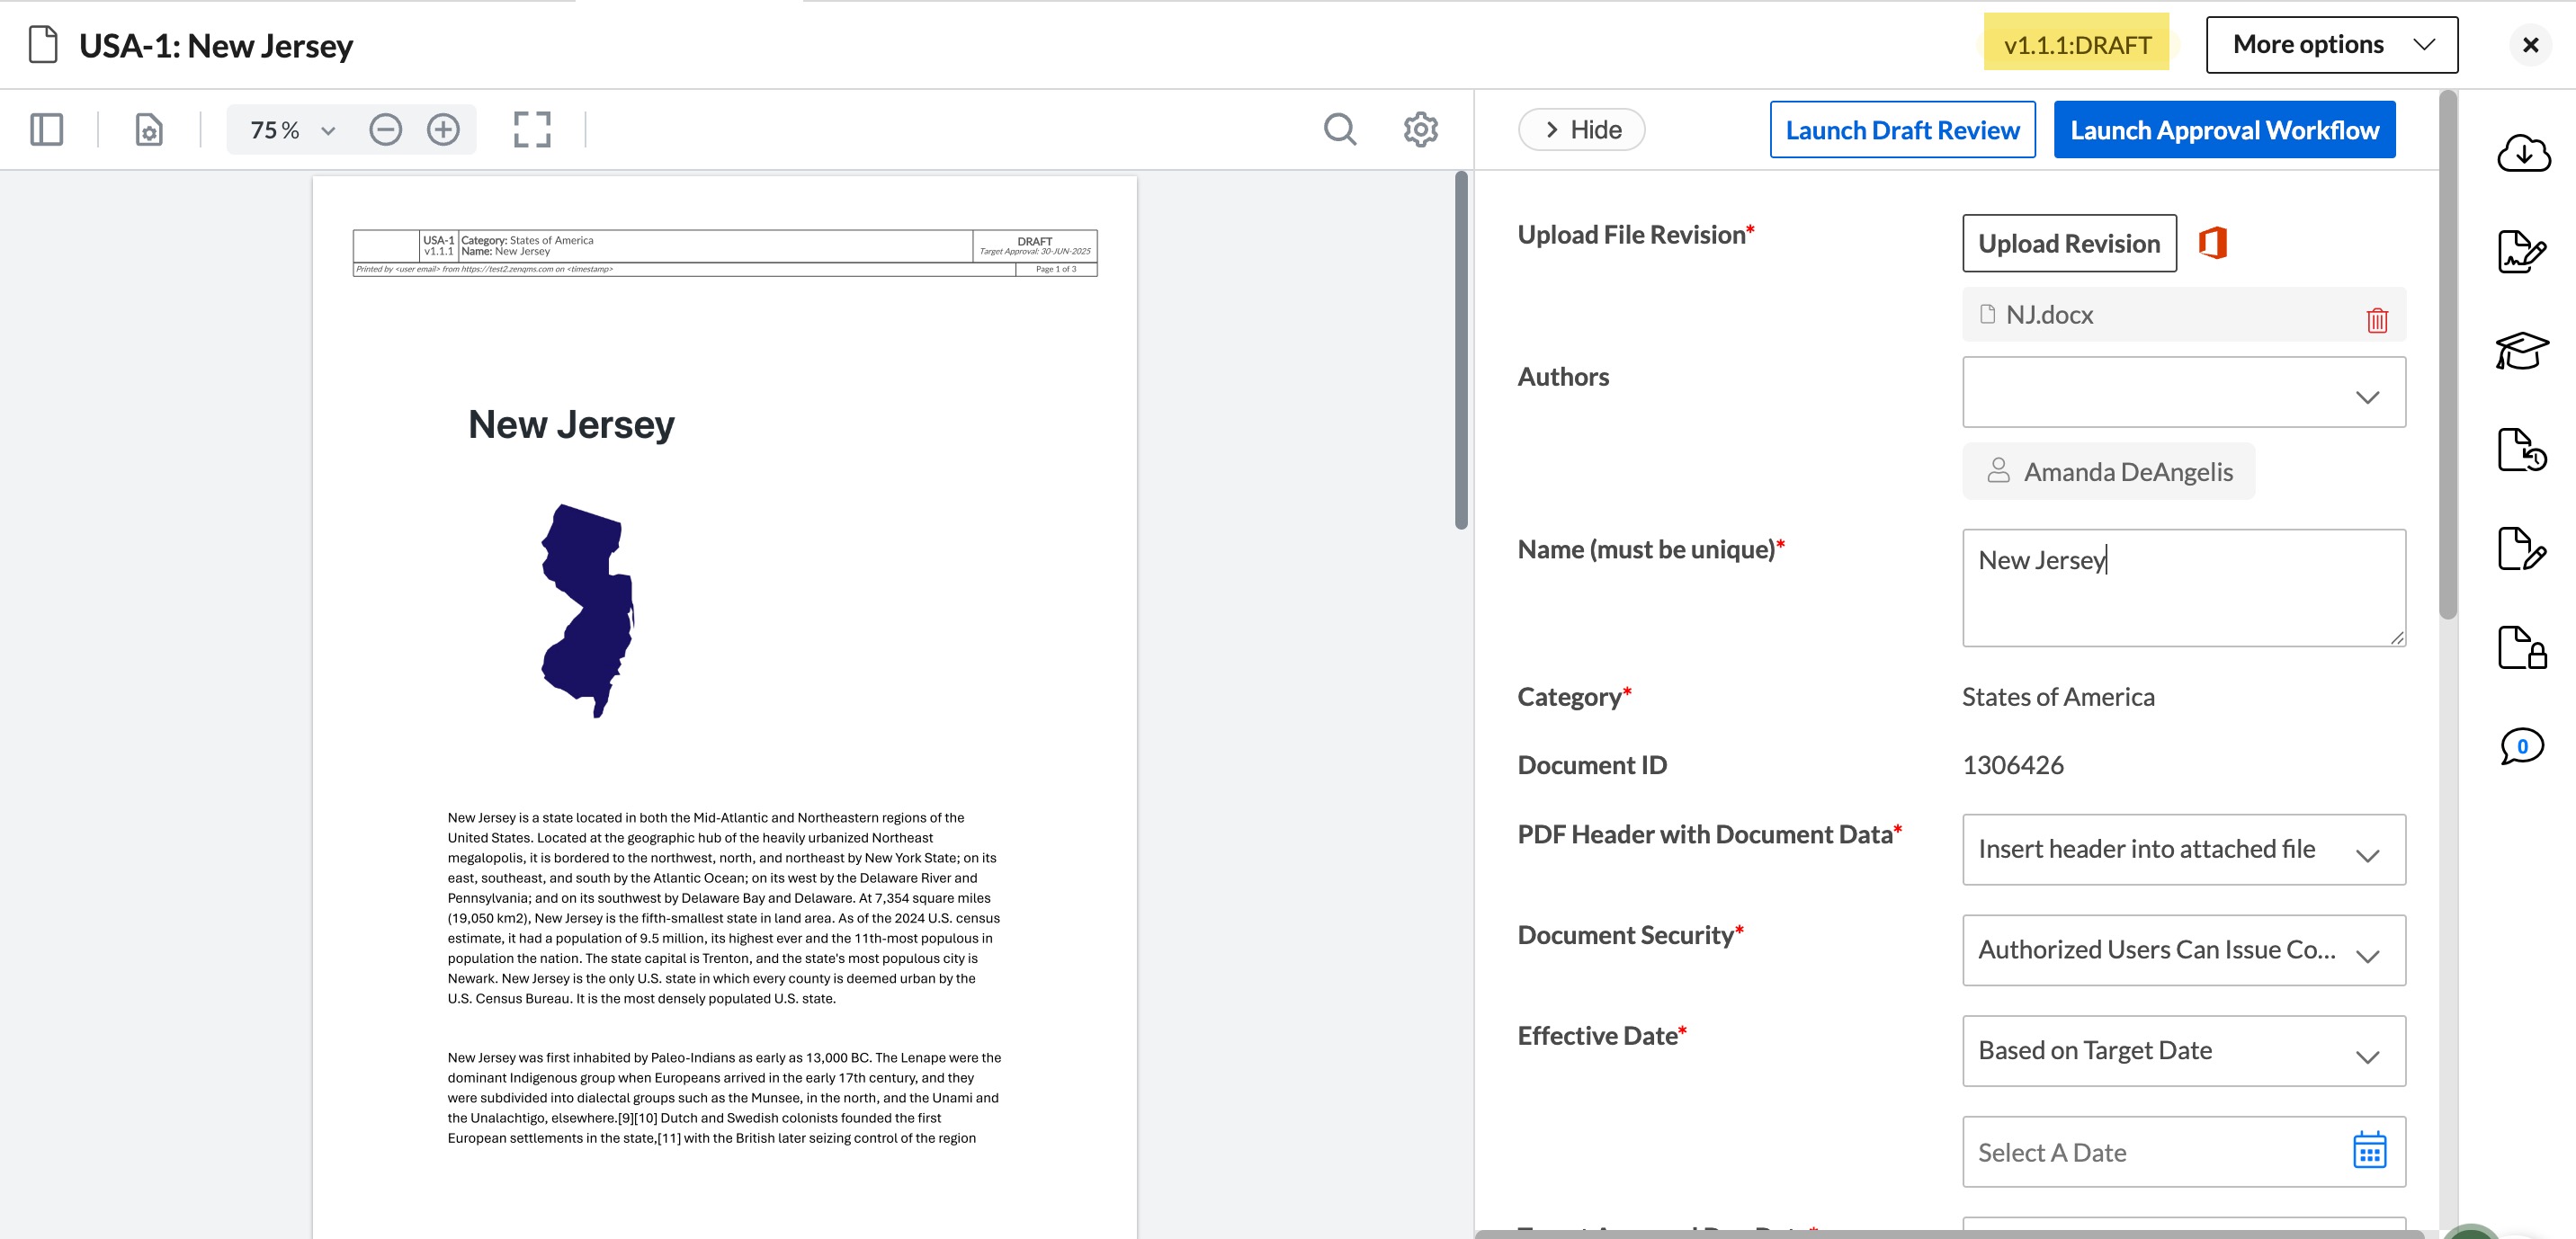Click the Amanda DeAngelis author chip

[x=2108, y=471]
